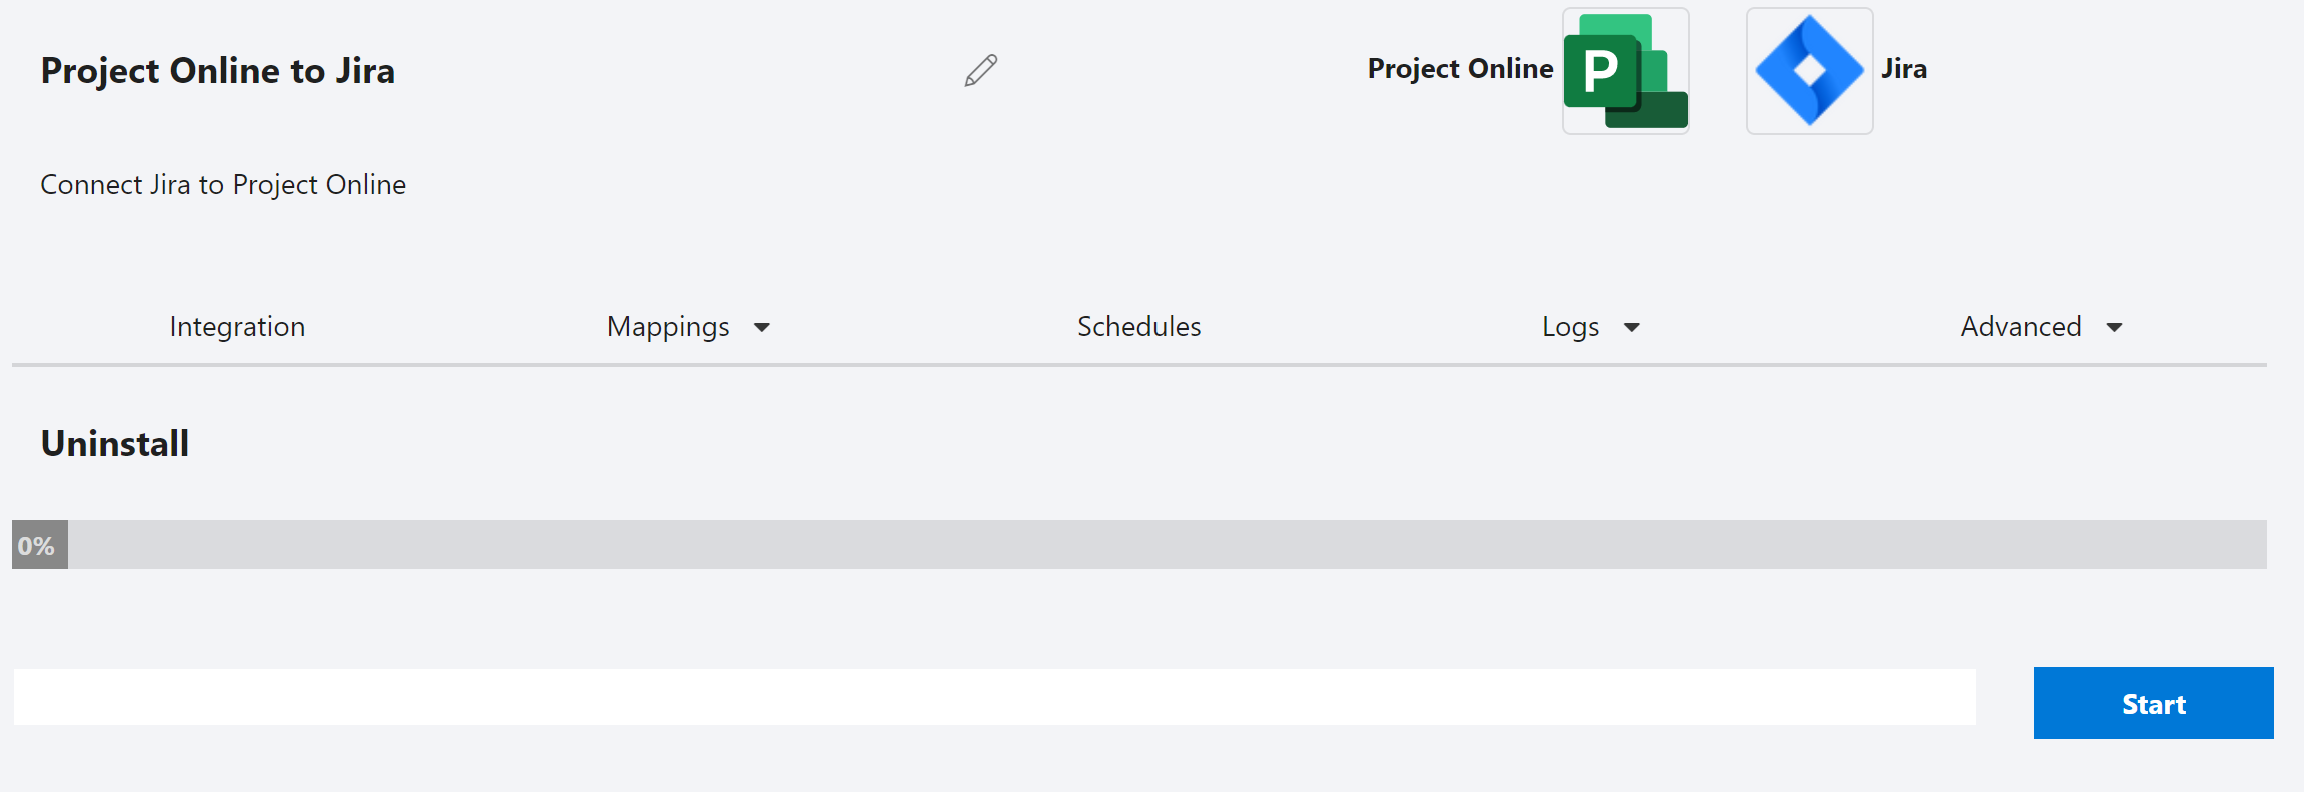Click the 0% percentage indicator

[38, 545]
